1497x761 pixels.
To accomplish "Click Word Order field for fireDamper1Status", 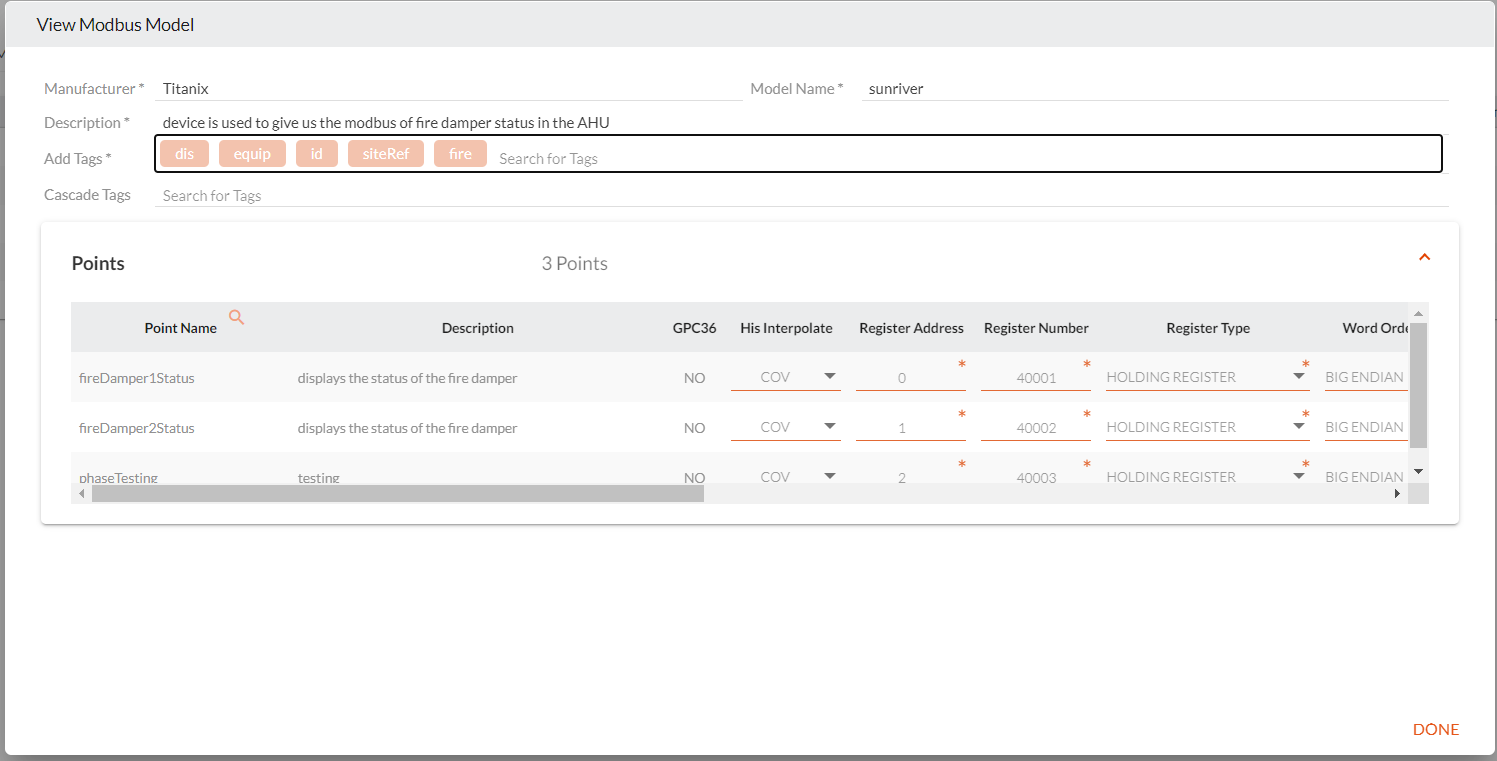I will tap(1366, 377).
